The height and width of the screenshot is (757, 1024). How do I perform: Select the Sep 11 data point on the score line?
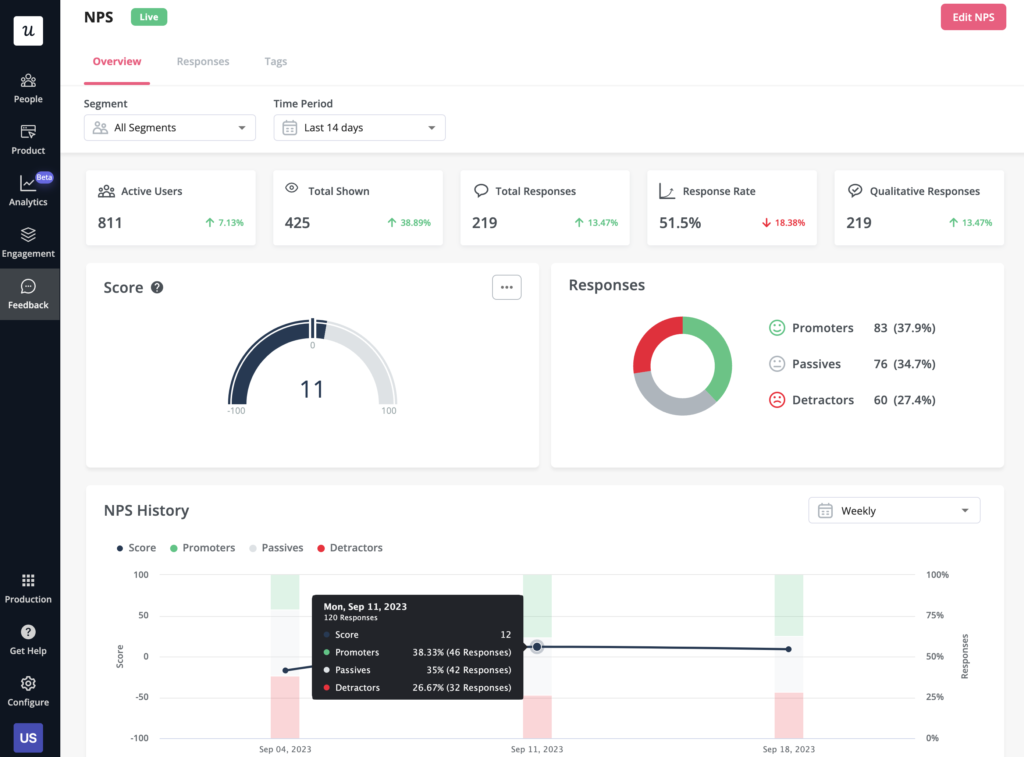(537, 647)
